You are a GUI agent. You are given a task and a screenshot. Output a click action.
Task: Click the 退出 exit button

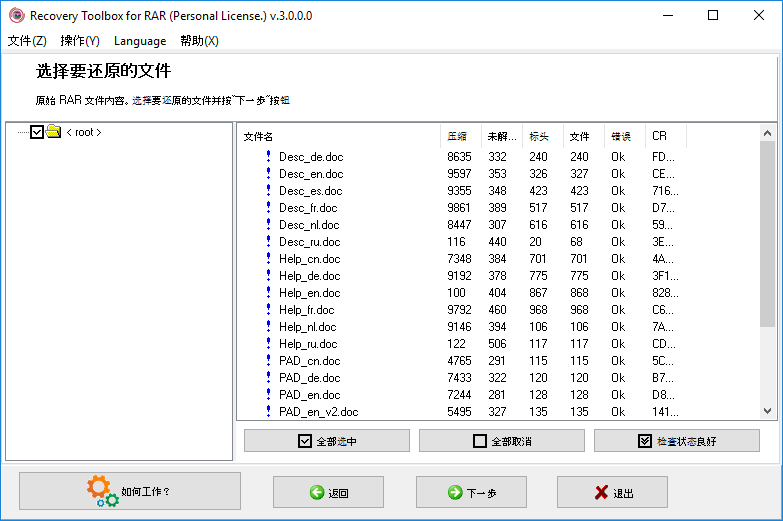612,492
